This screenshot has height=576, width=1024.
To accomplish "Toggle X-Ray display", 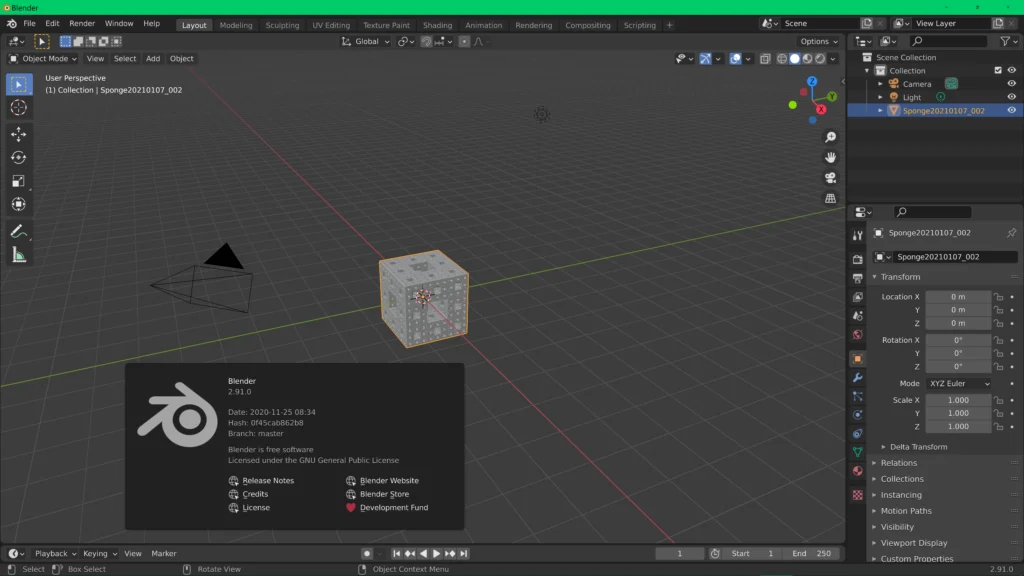I will pos(765,59).
